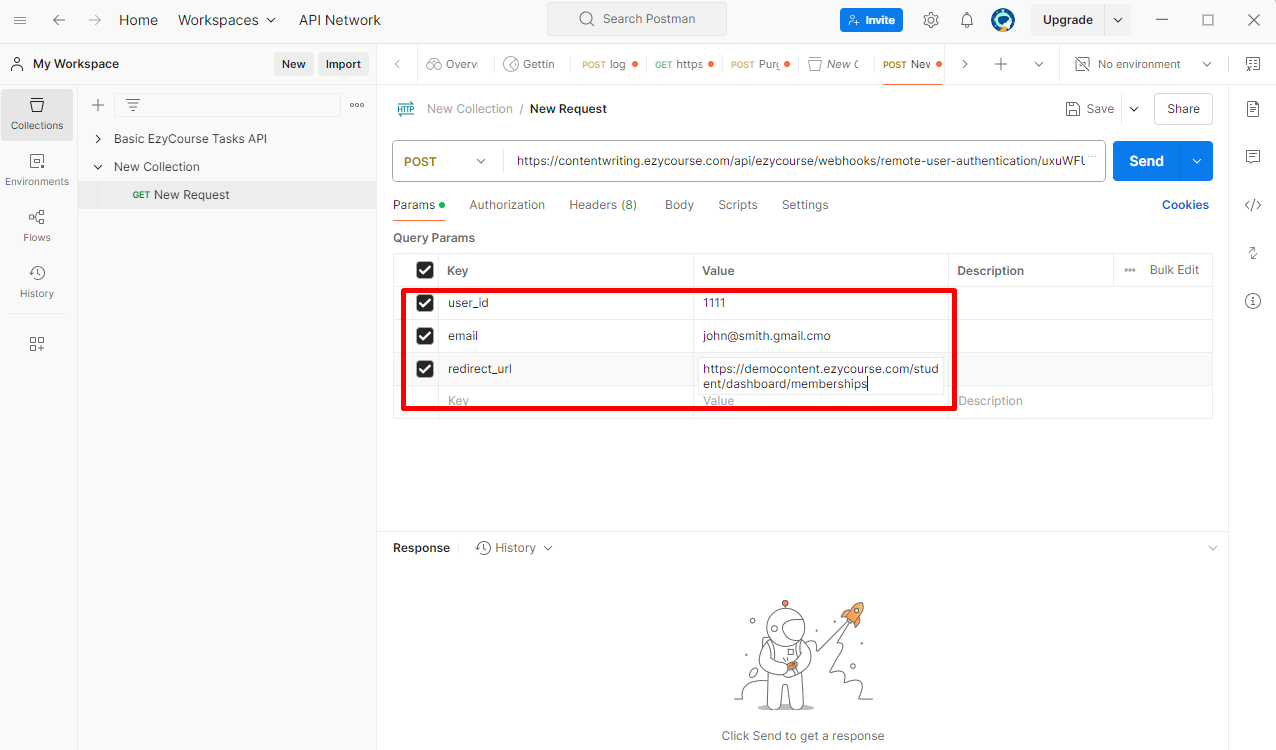Screen dimensions: 1276x750
Task: Switch to the Settings tab
Action: pos(805,205)
